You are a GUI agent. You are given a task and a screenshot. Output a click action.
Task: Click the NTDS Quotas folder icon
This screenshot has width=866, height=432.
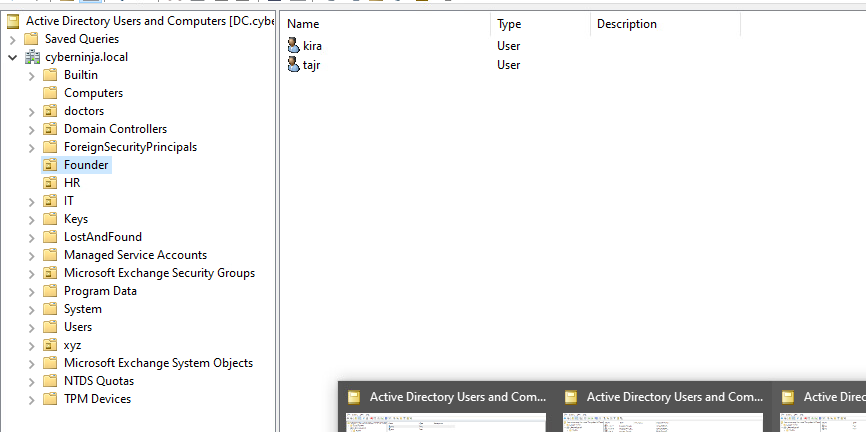pyautogui.click(x=50, y=381)
